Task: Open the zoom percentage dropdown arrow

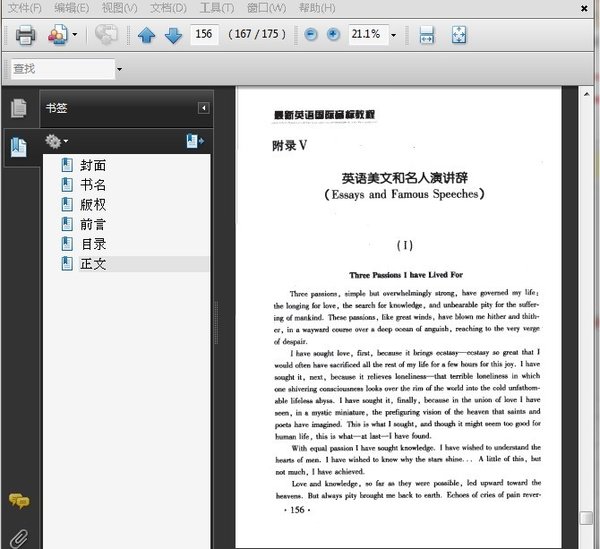Action: [393, 35]
